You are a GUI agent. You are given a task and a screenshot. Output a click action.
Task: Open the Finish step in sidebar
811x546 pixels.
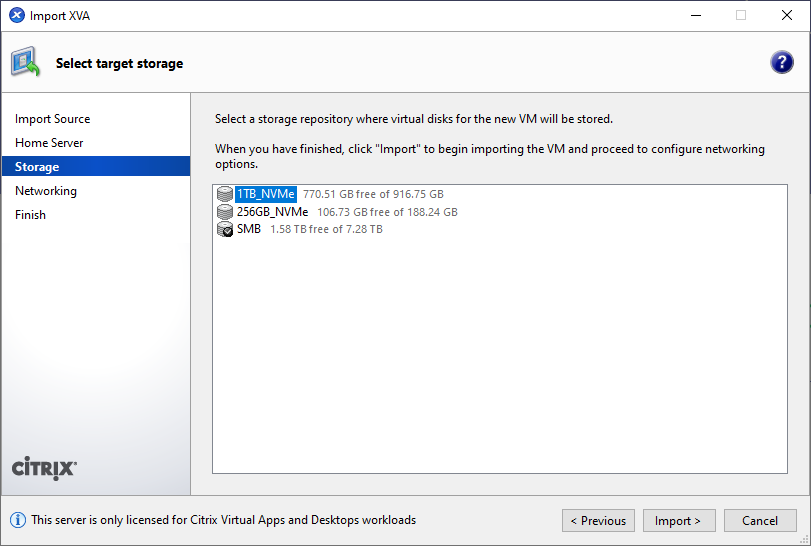pos(30,215)
